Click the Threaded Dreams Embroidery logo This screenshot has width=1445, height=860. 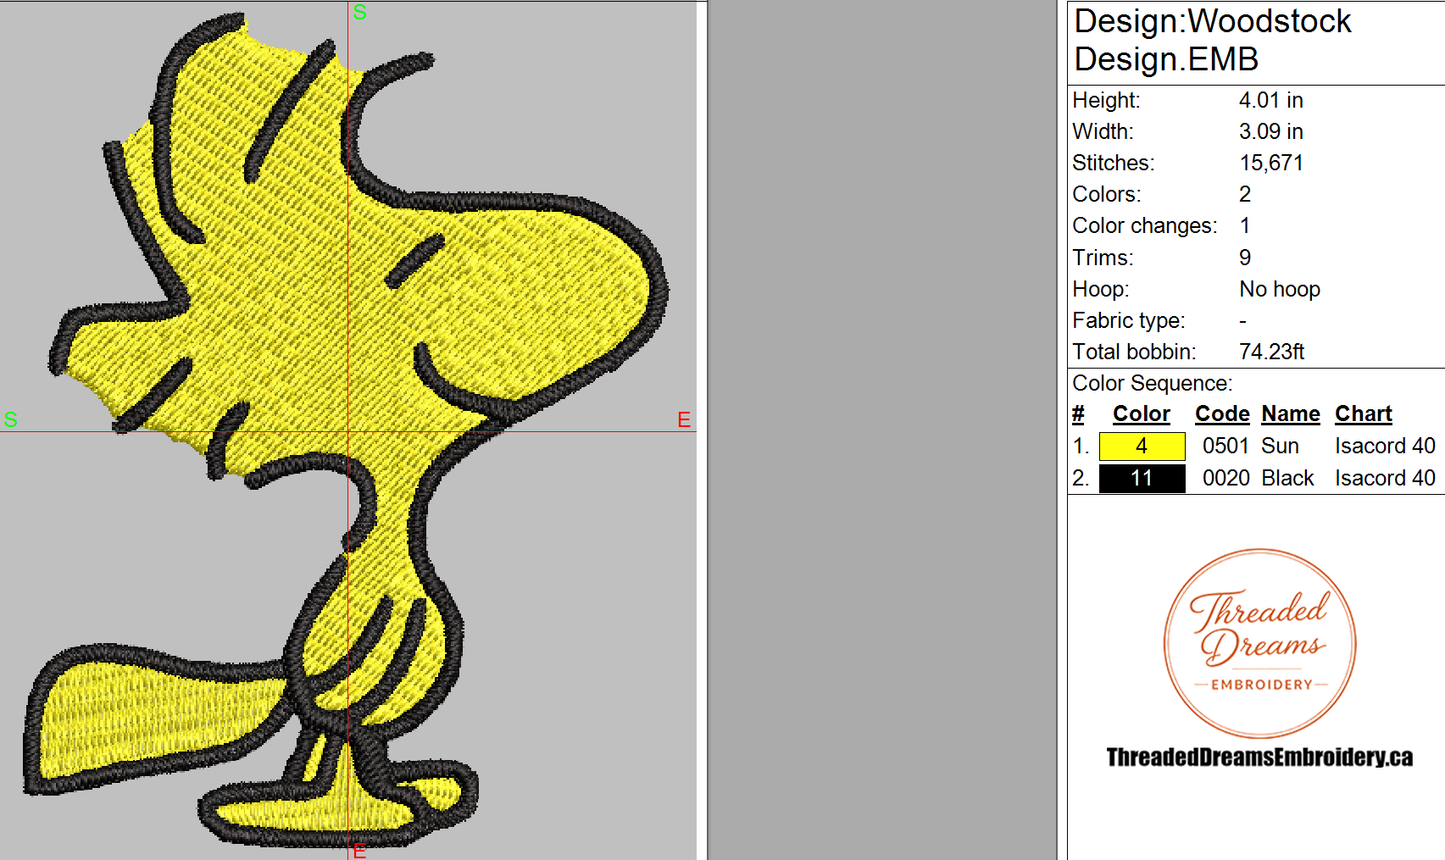1260,644
